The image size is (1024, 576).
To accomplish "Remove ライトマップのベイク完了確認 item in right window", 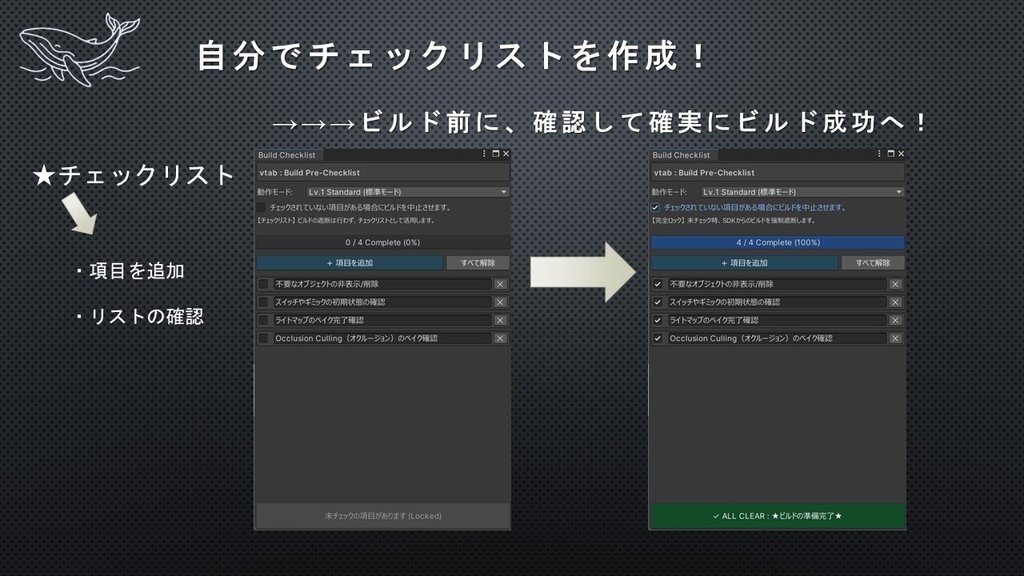I will [895, 320].
